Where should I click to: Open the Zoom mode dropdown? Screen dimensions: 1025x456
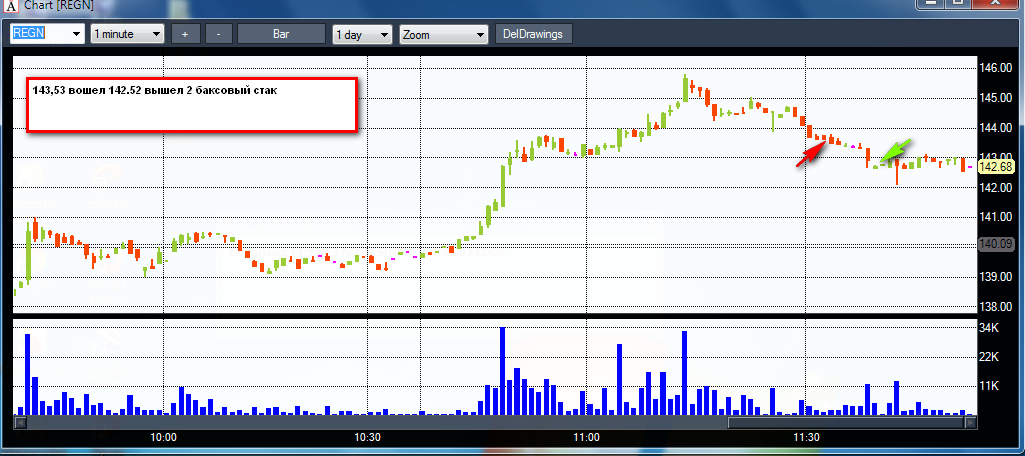[444, 34]
